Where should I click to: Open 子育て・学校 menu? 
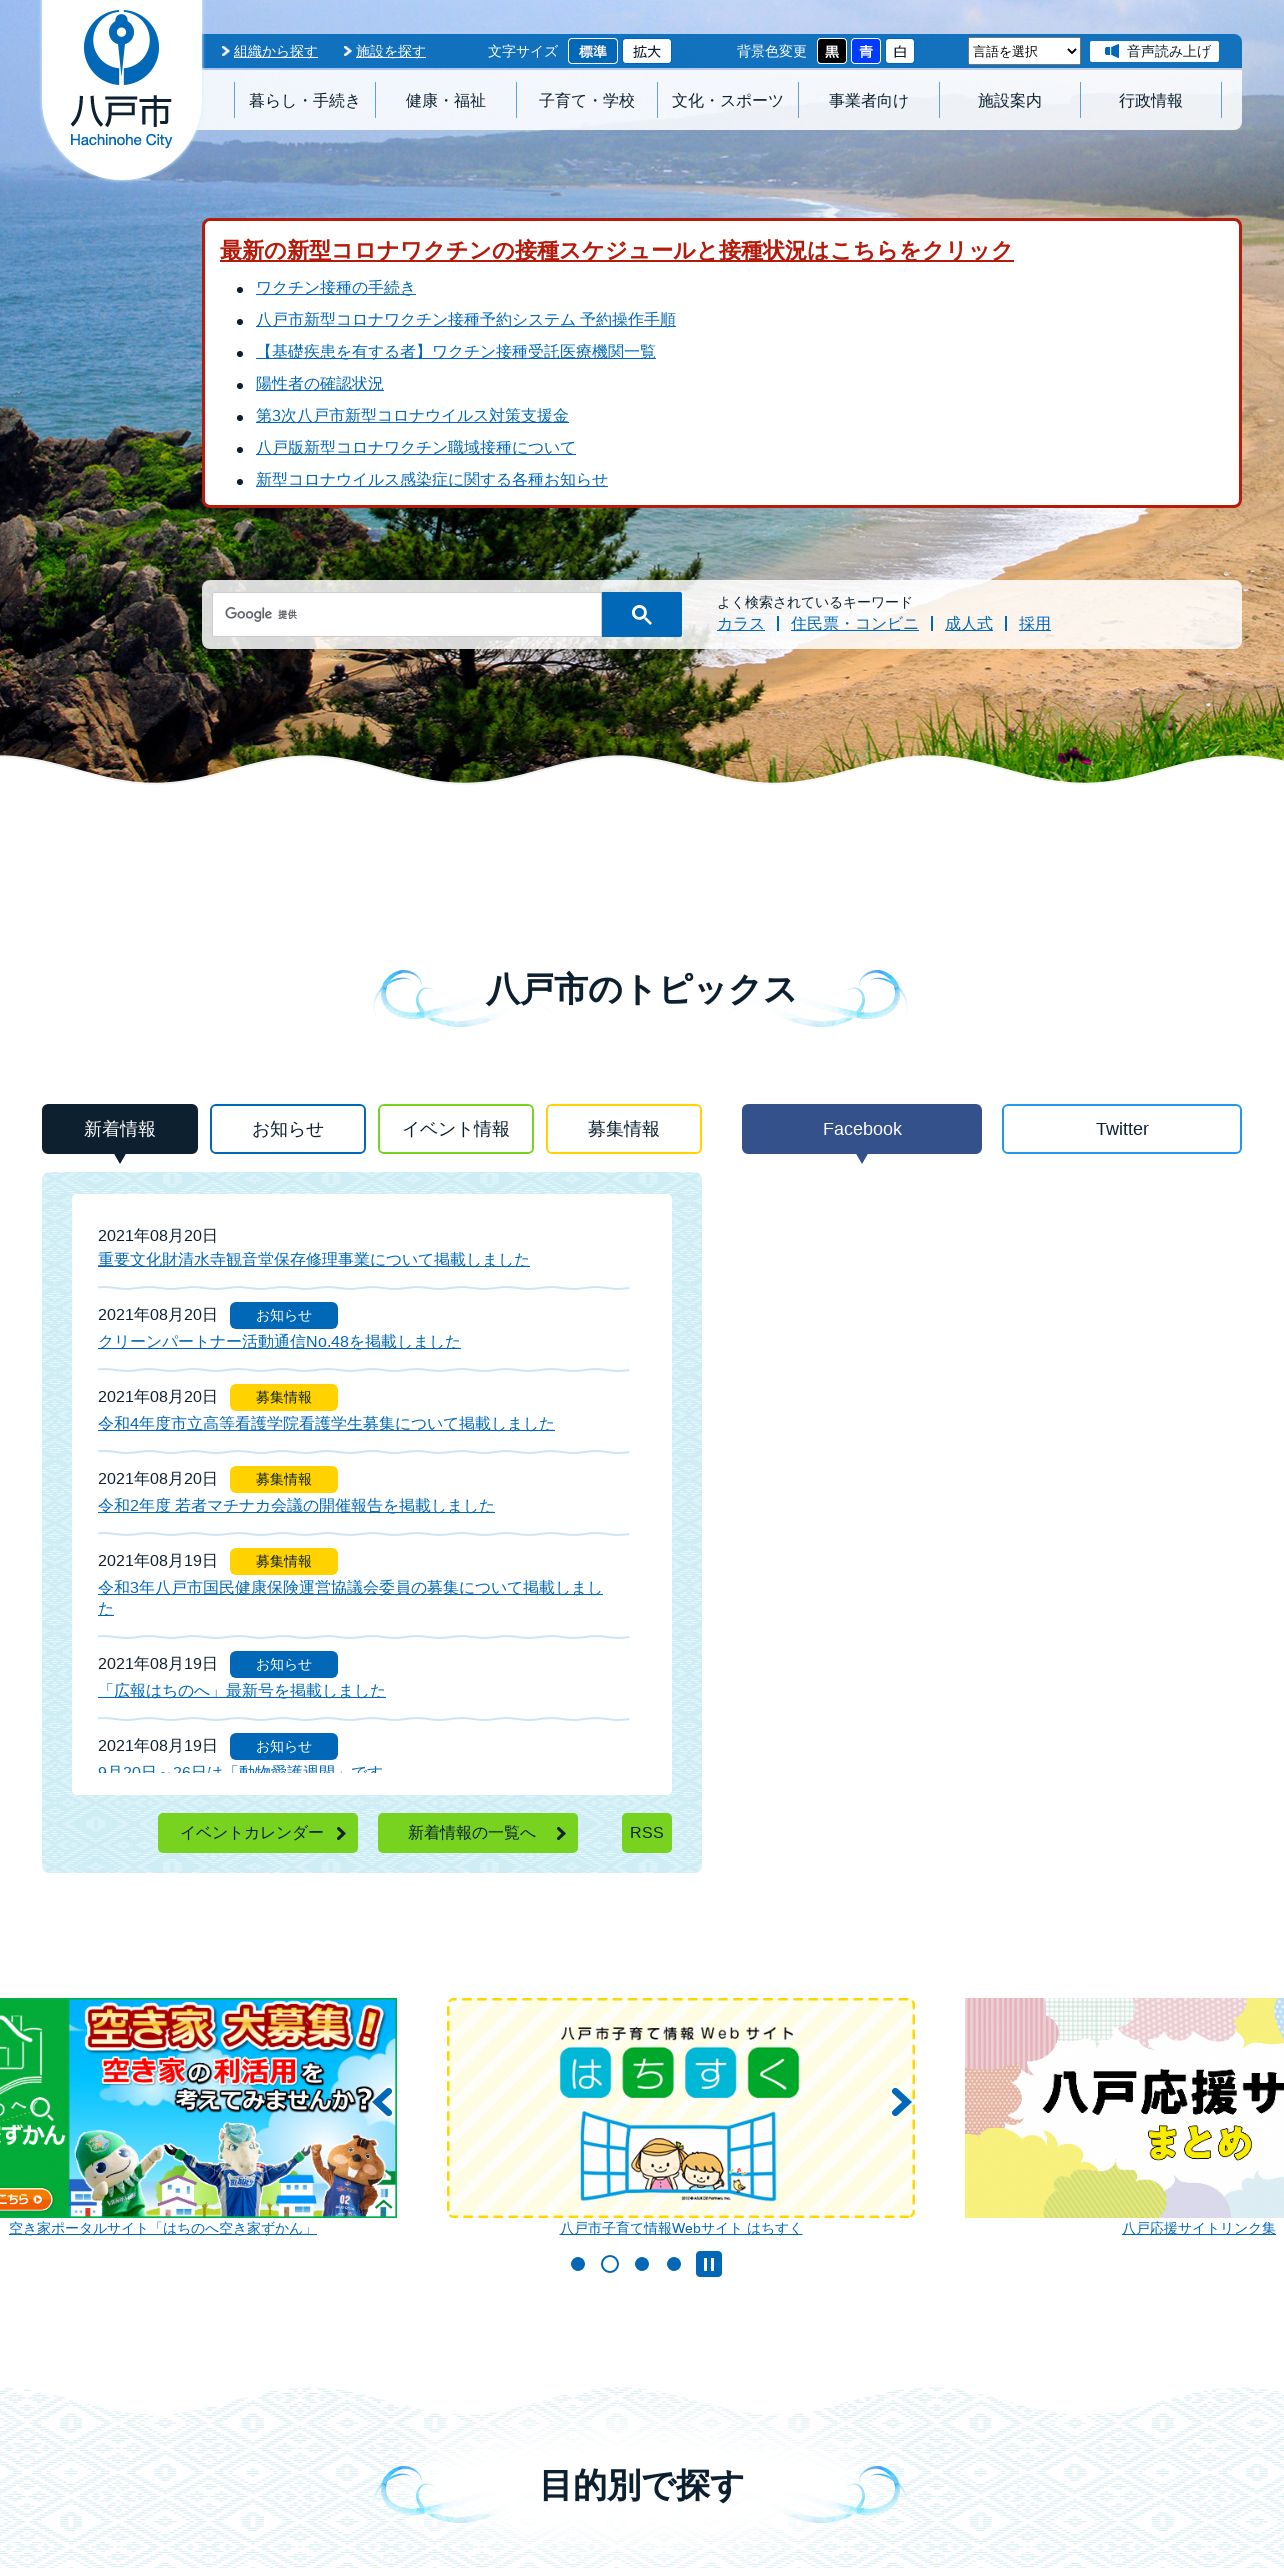[587, 100]
